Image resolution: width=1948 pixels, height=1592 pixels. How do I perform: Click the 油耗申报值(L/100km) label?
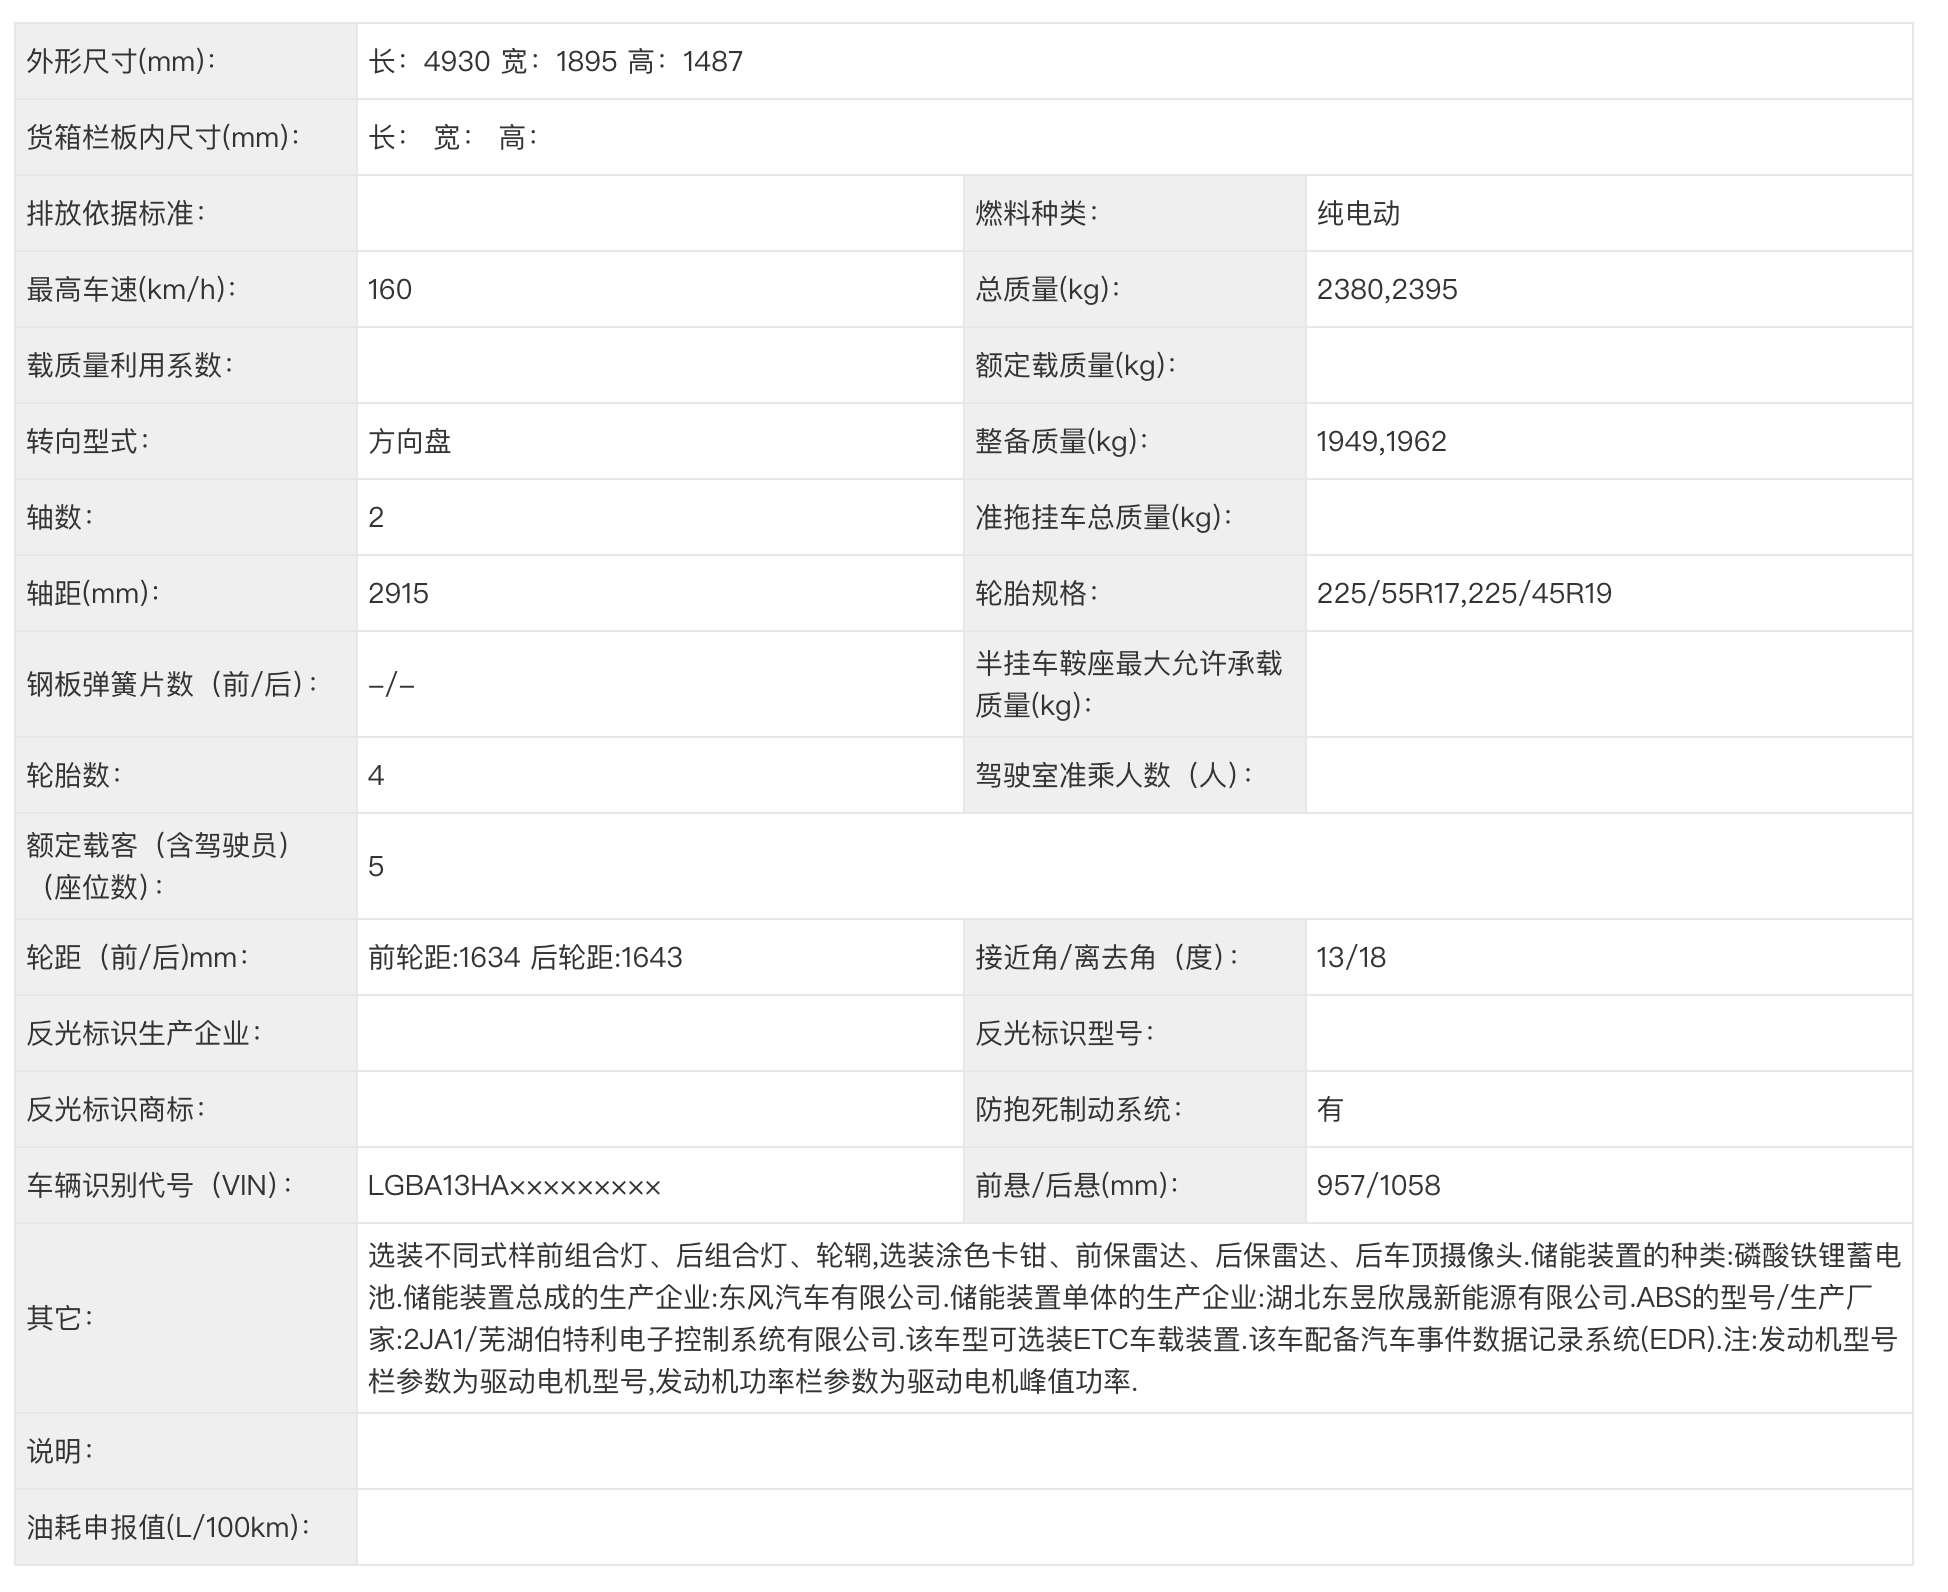click(x=168, y=1528)
